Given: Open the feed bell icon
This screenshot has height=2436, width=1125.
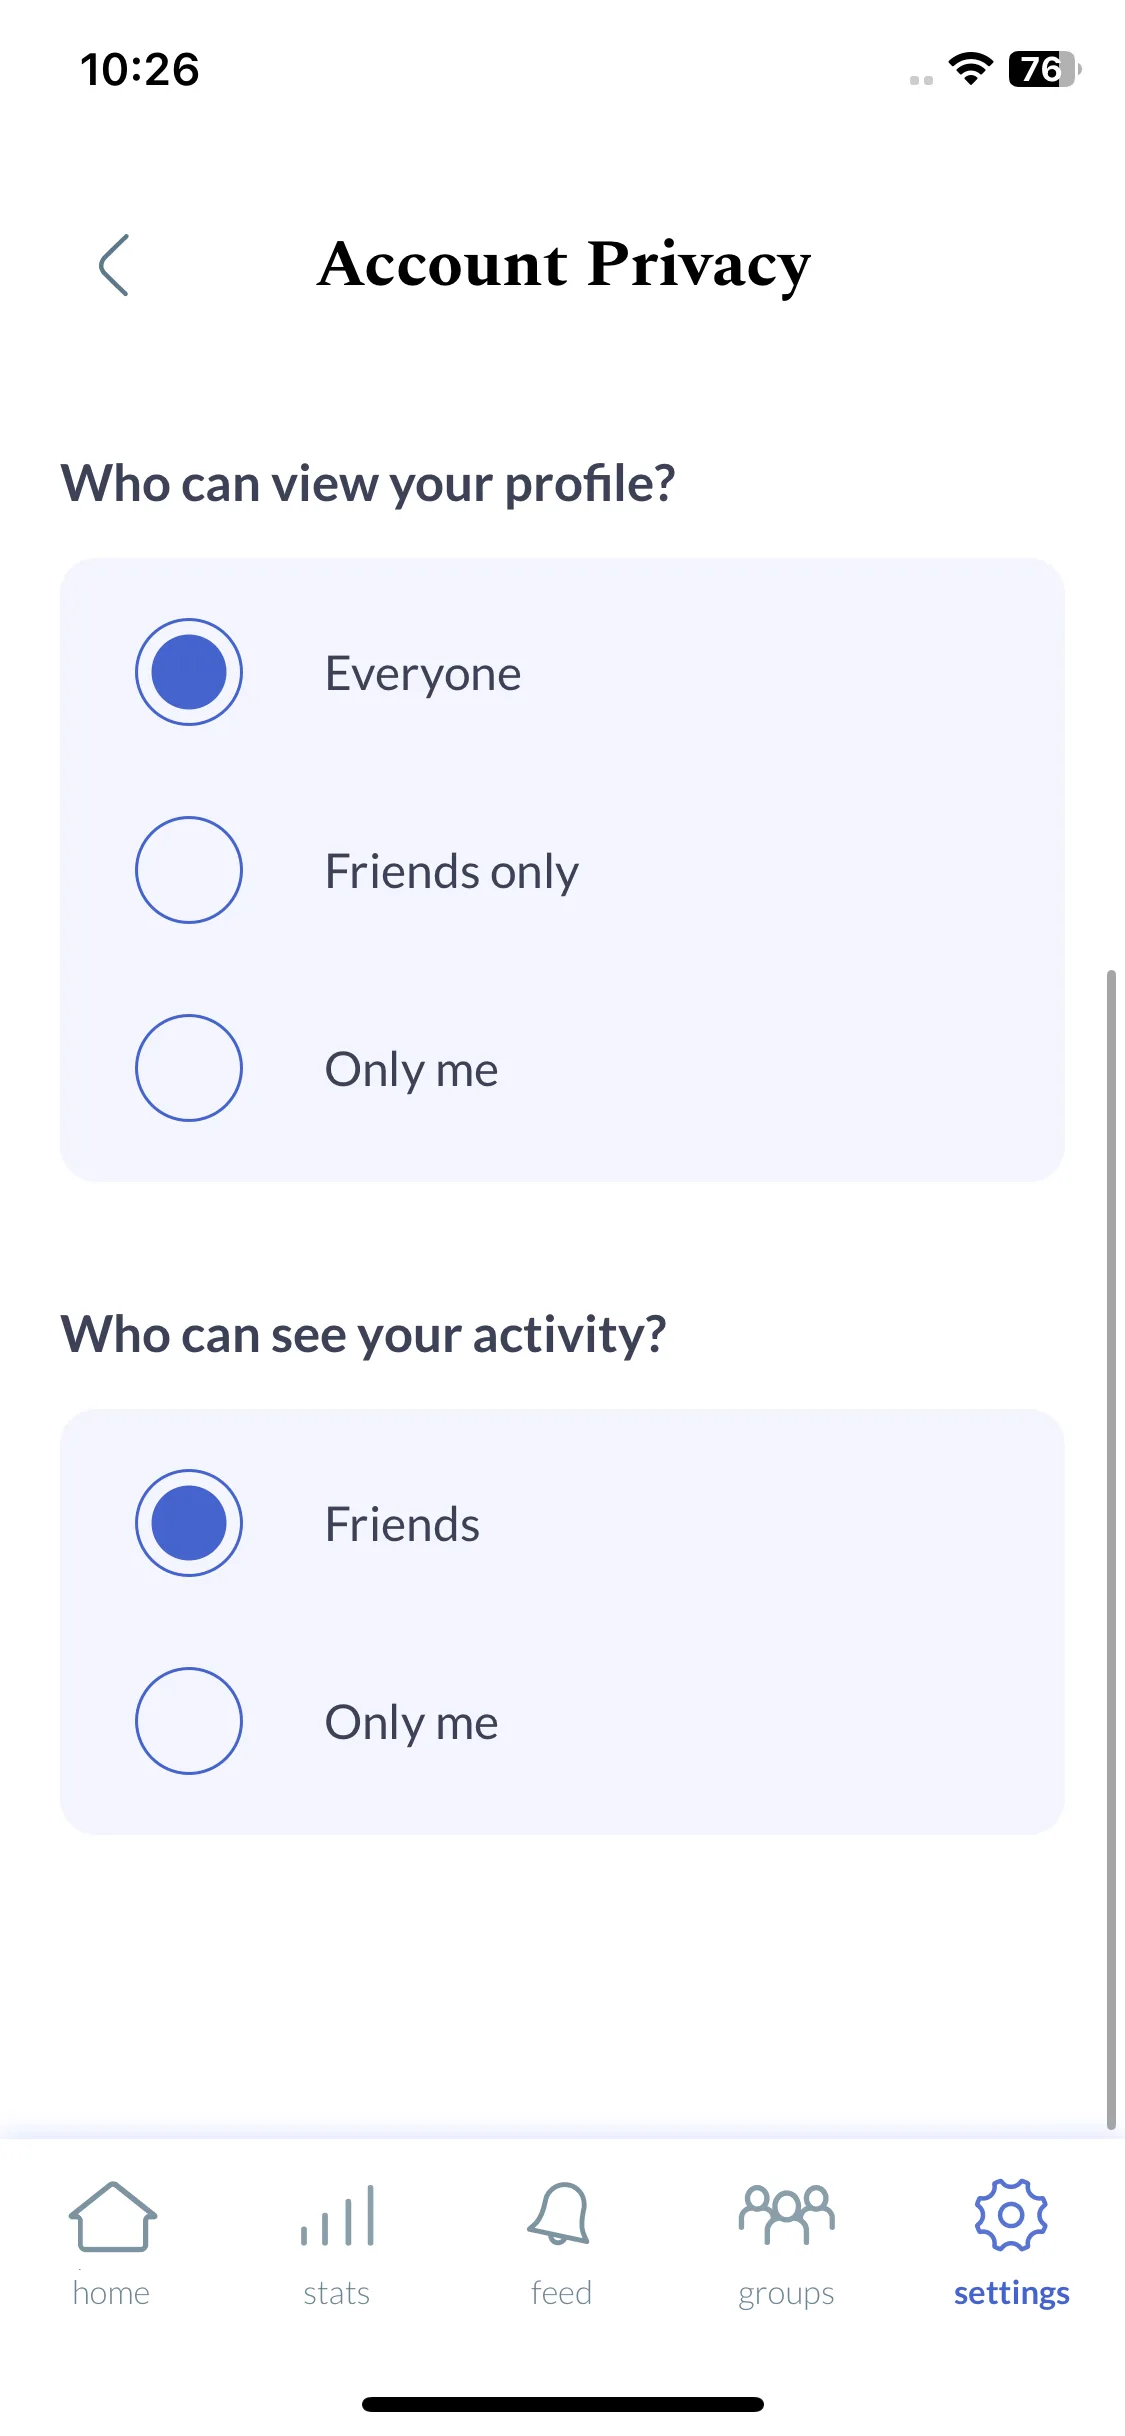Looking at the screenshot, I should 560,2214.
